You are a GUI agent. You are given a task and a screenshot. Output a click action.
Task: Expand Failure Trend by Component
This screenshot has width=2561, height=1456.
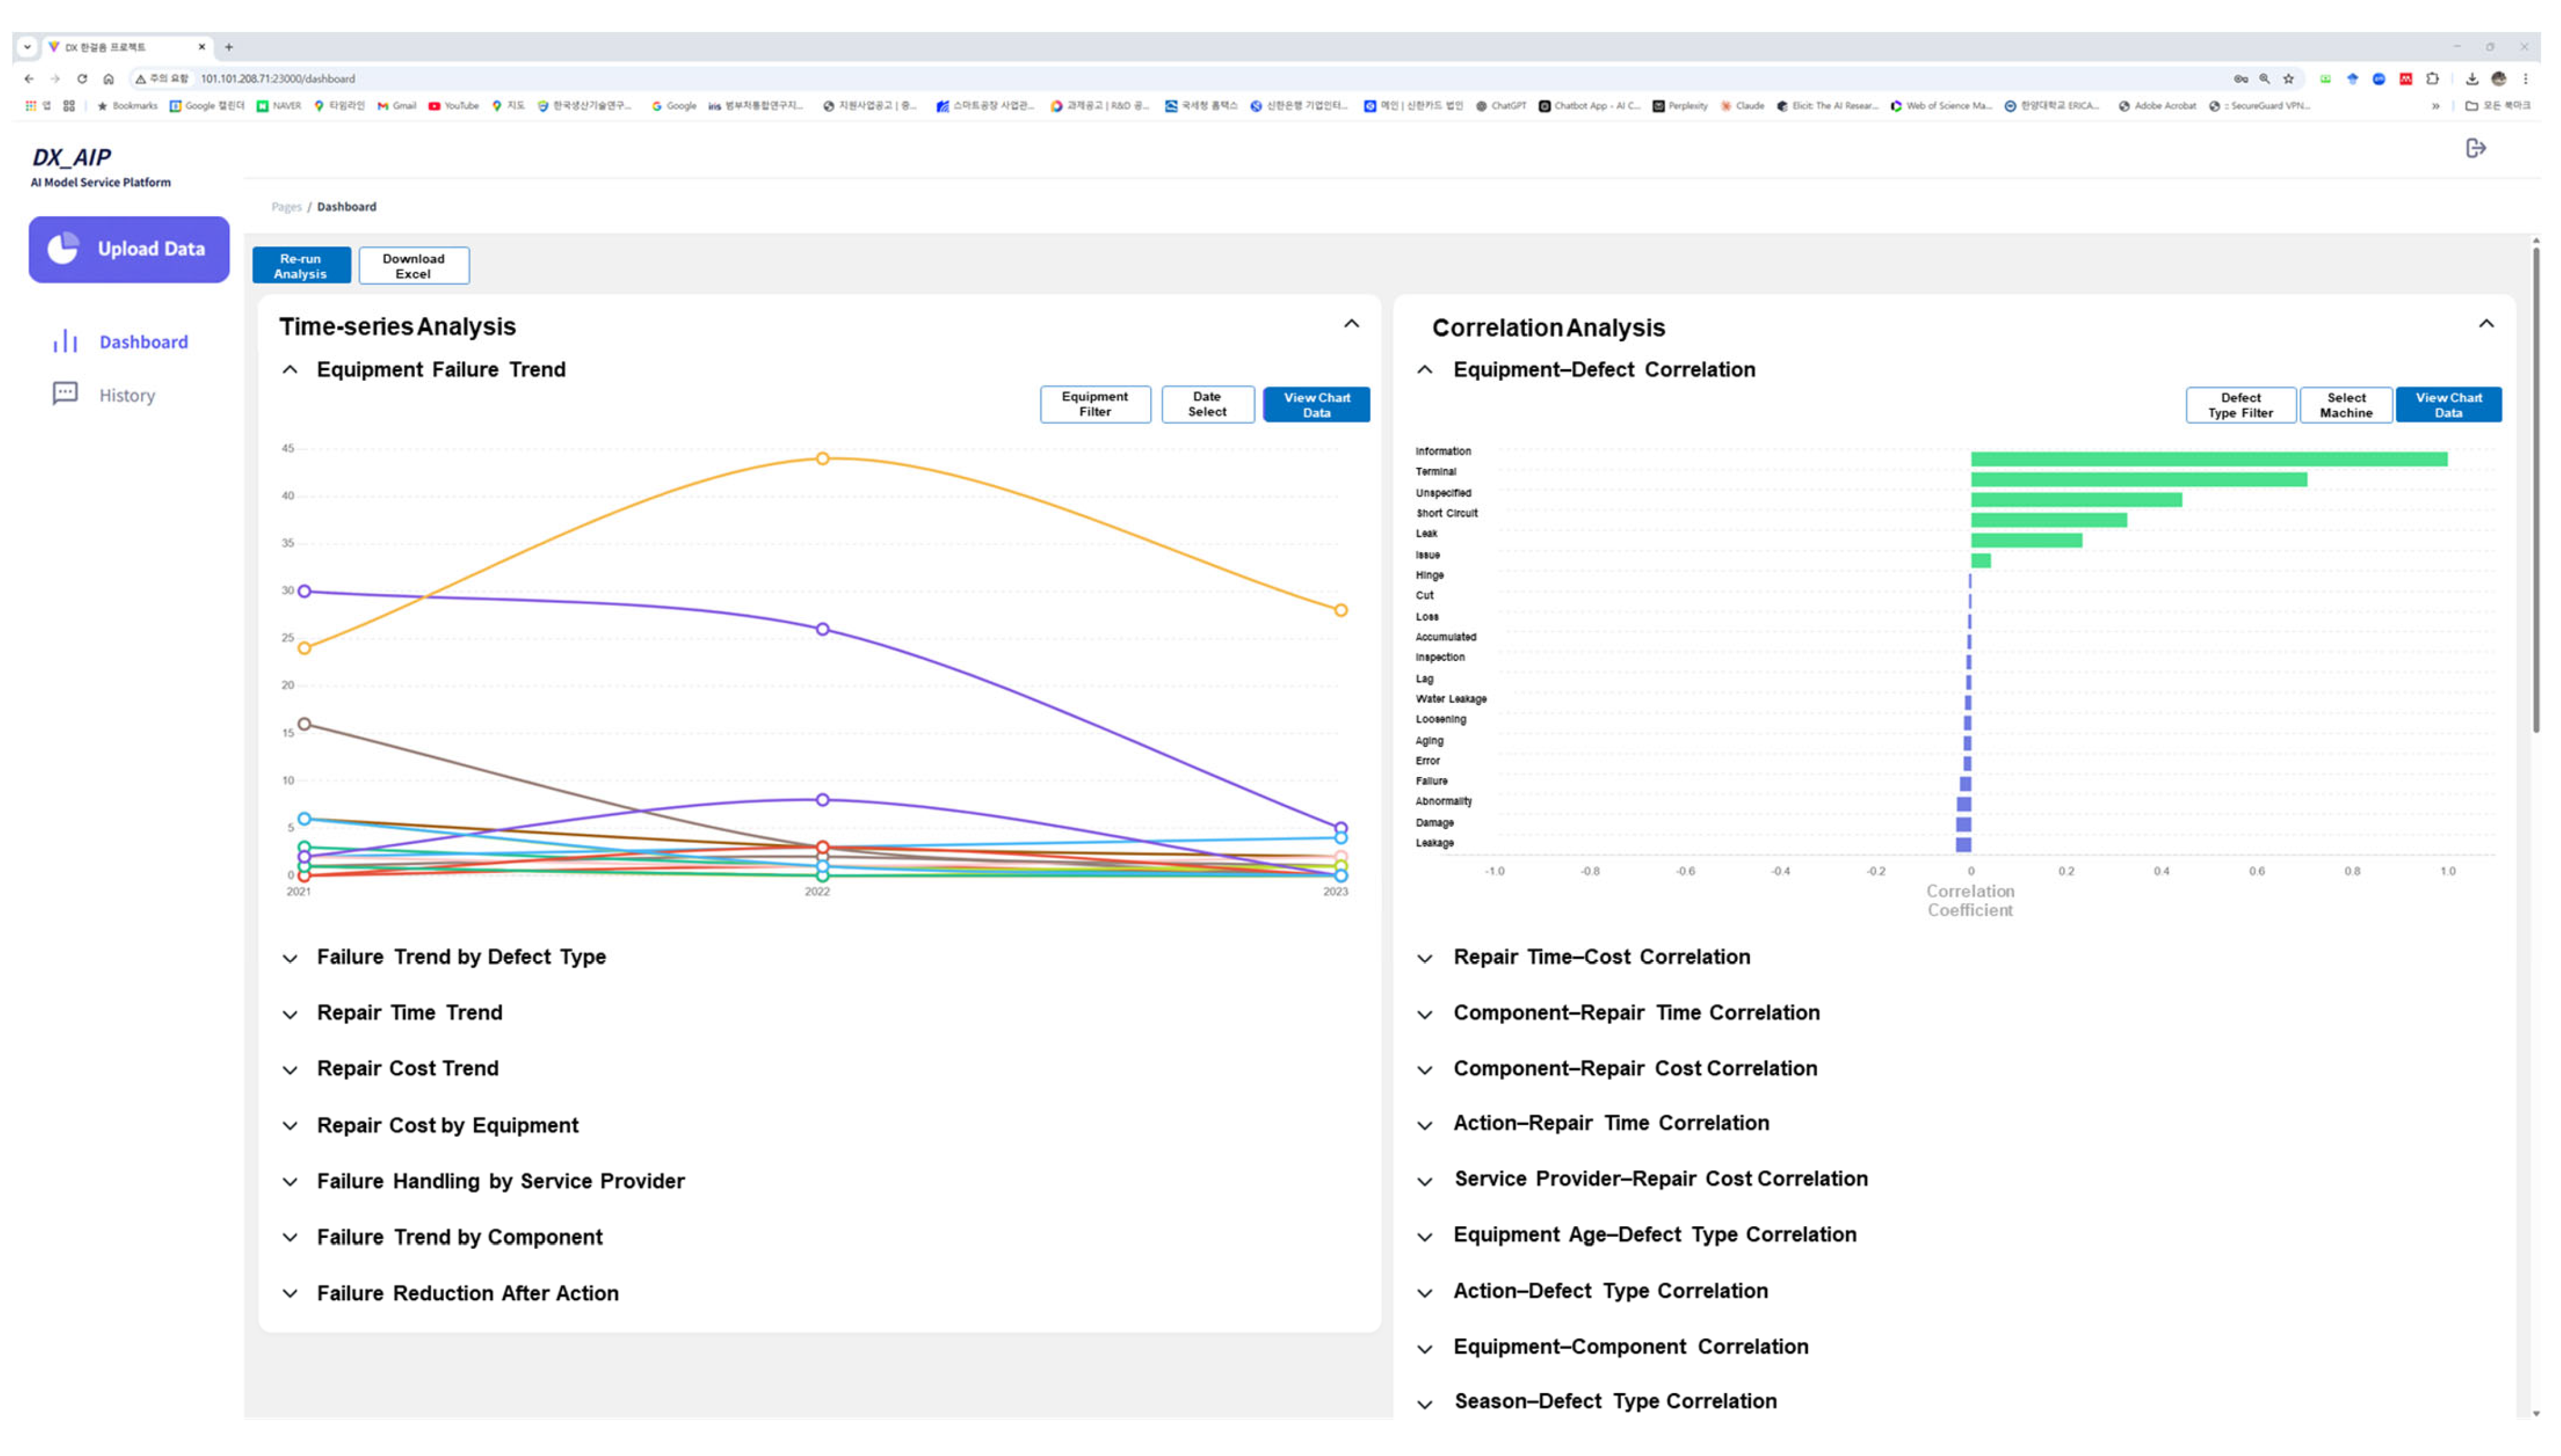(290, 1237)
